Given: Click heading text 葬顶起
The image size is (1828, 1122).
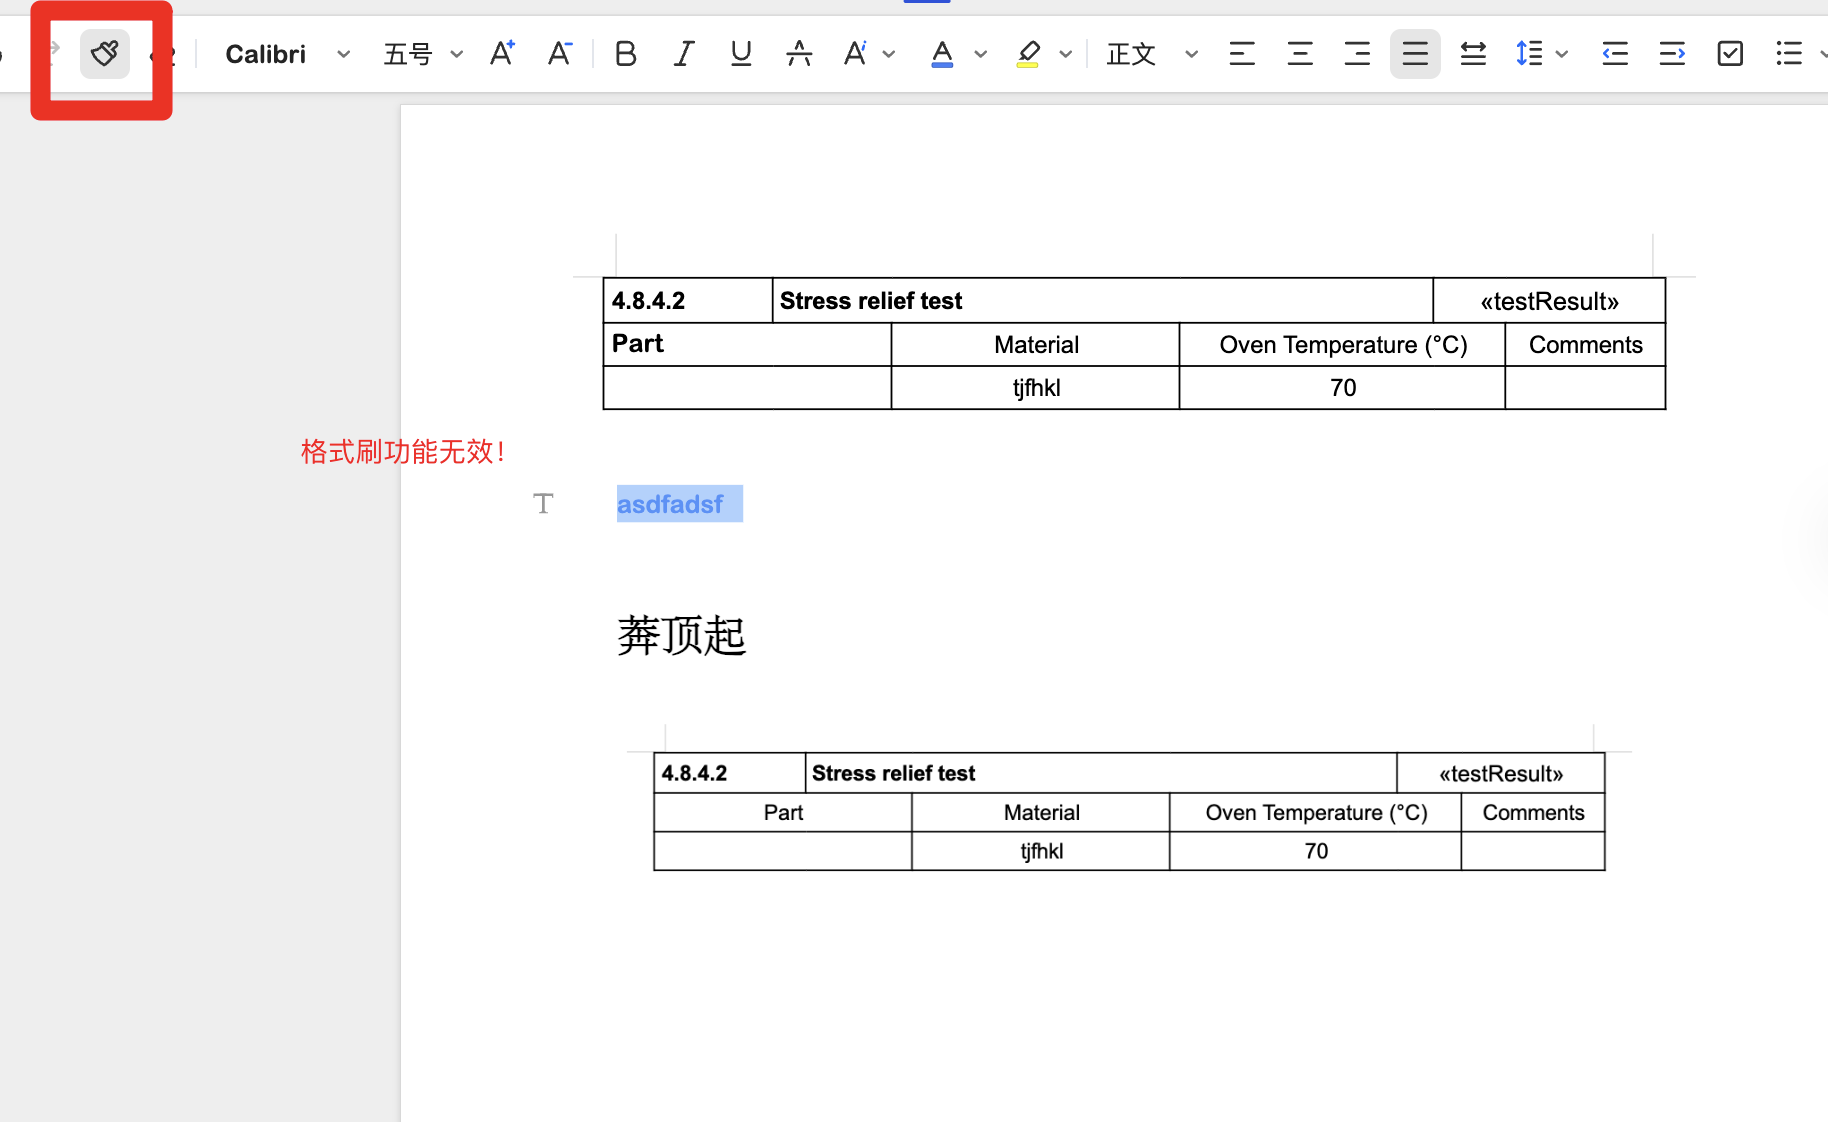Looking at the screenshot, I should click(x=681, y=636).
